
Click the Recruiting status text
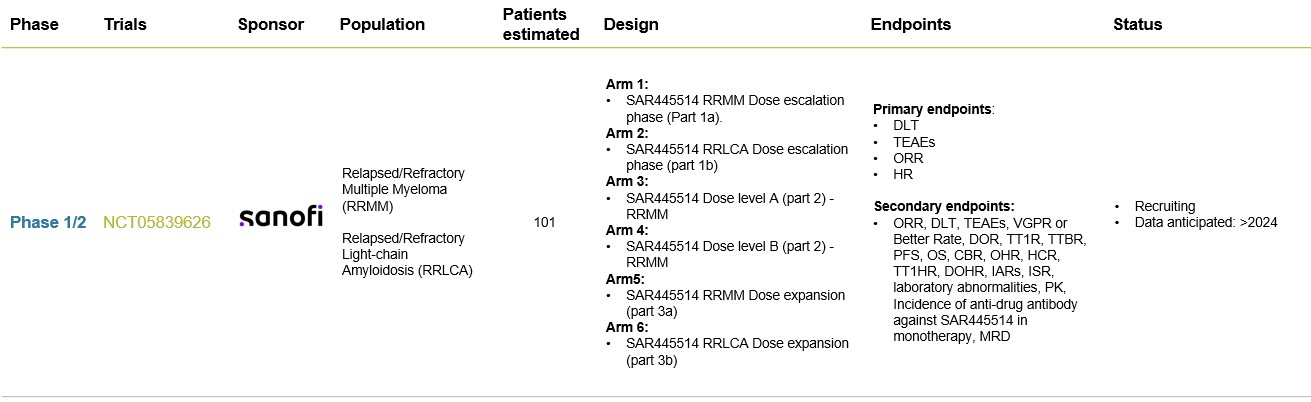[1165, 206]
